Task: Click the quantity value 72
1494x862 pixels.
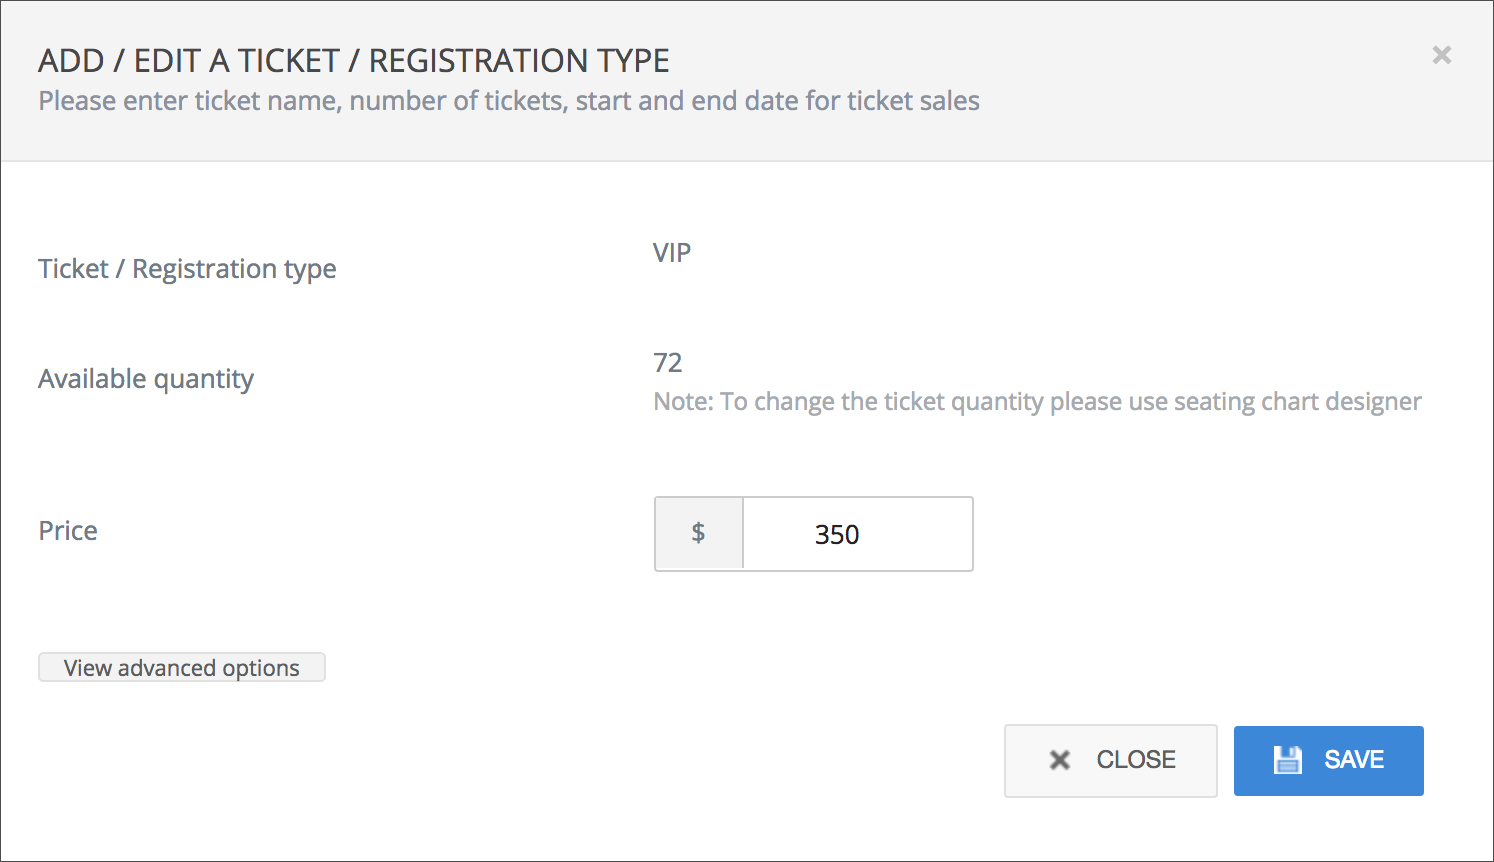Action: click(x=667, y=363)
